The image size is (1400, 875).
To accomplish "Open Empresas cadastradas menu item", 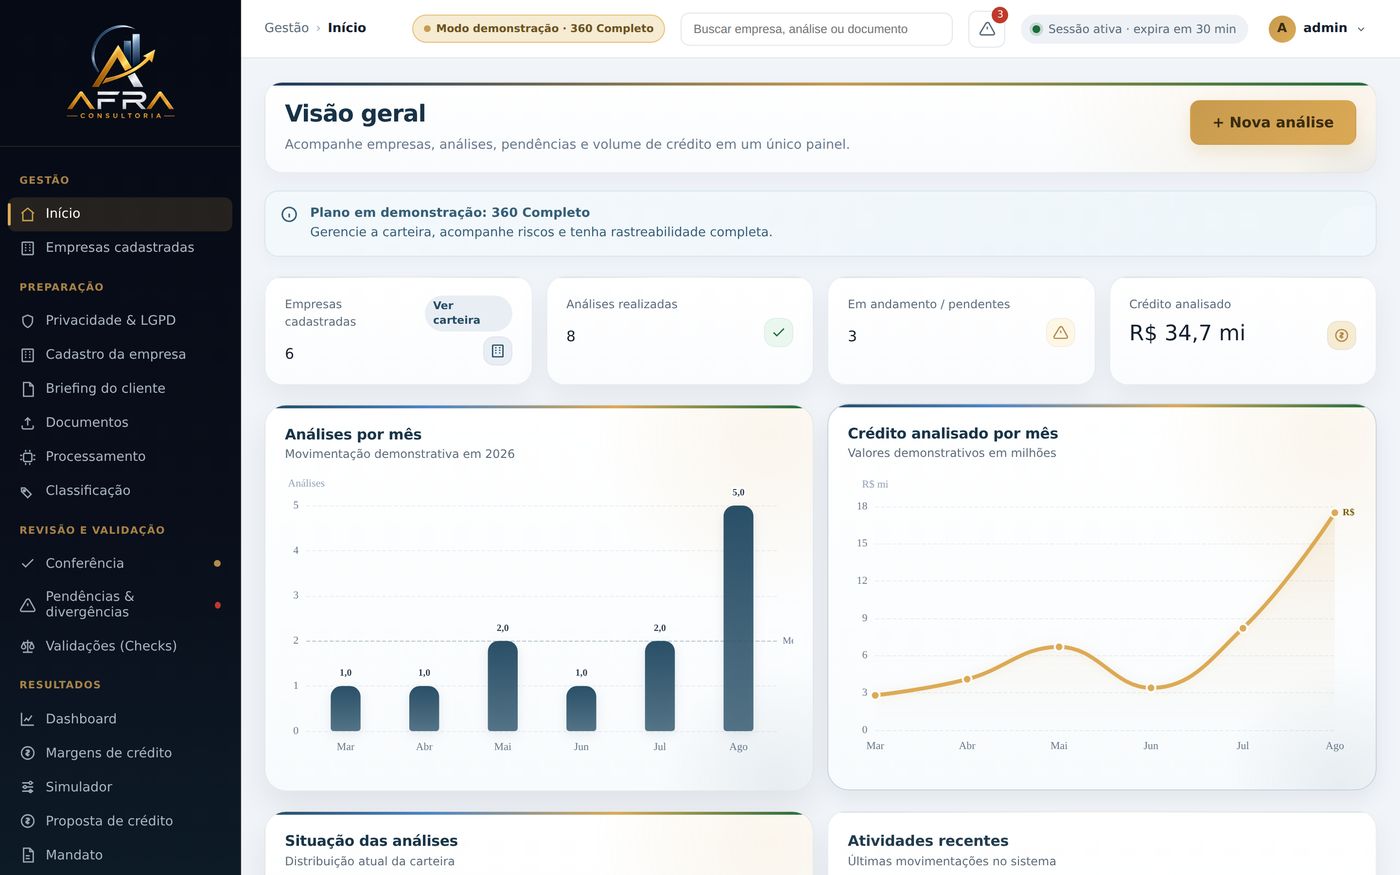I will [x=120, y=248].
